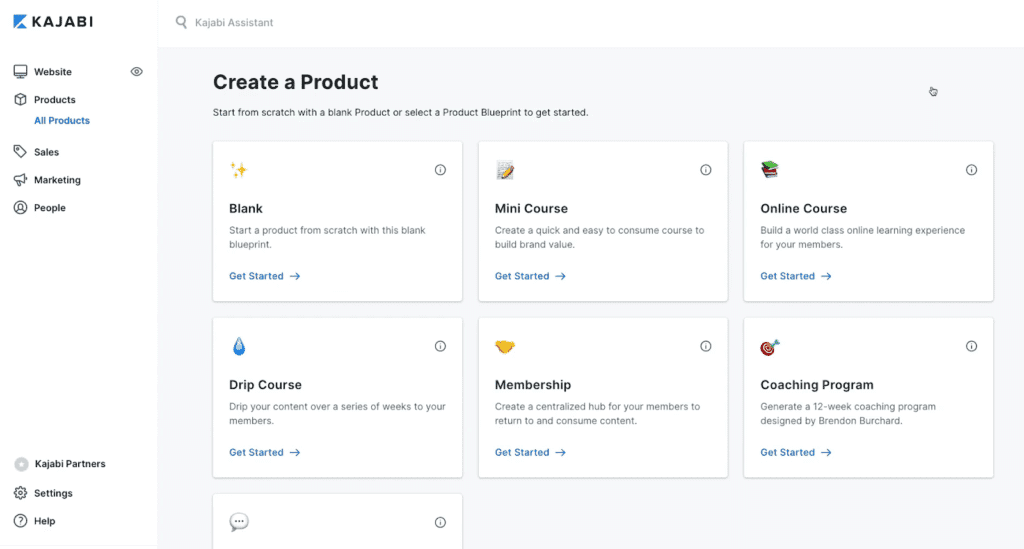The image size is (1024, 549).
Task: Show info for the Membership blueprint
Action: tap(706, 346)
